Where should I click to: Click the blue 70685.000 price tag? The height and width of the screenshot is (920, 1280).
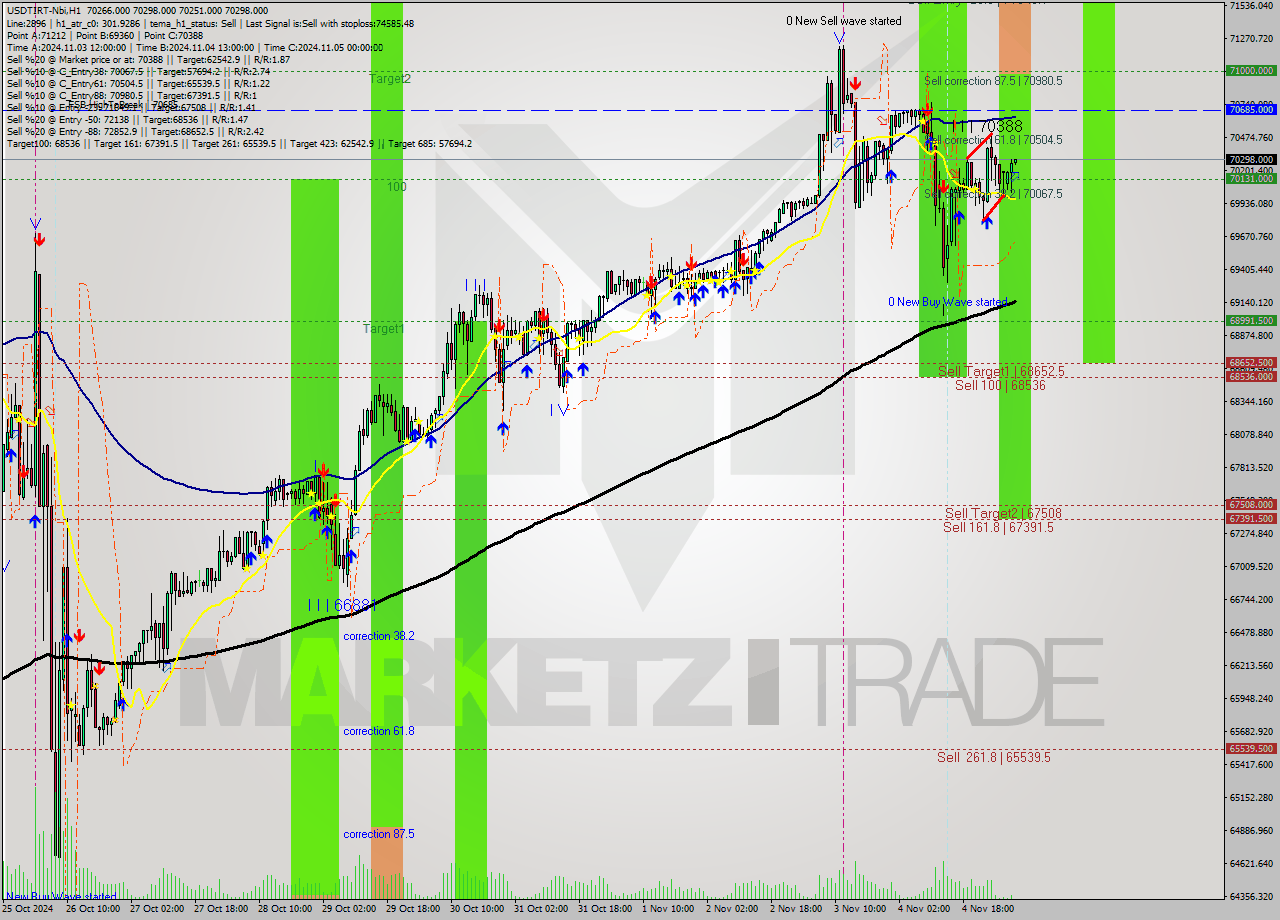click(1251, 110)
